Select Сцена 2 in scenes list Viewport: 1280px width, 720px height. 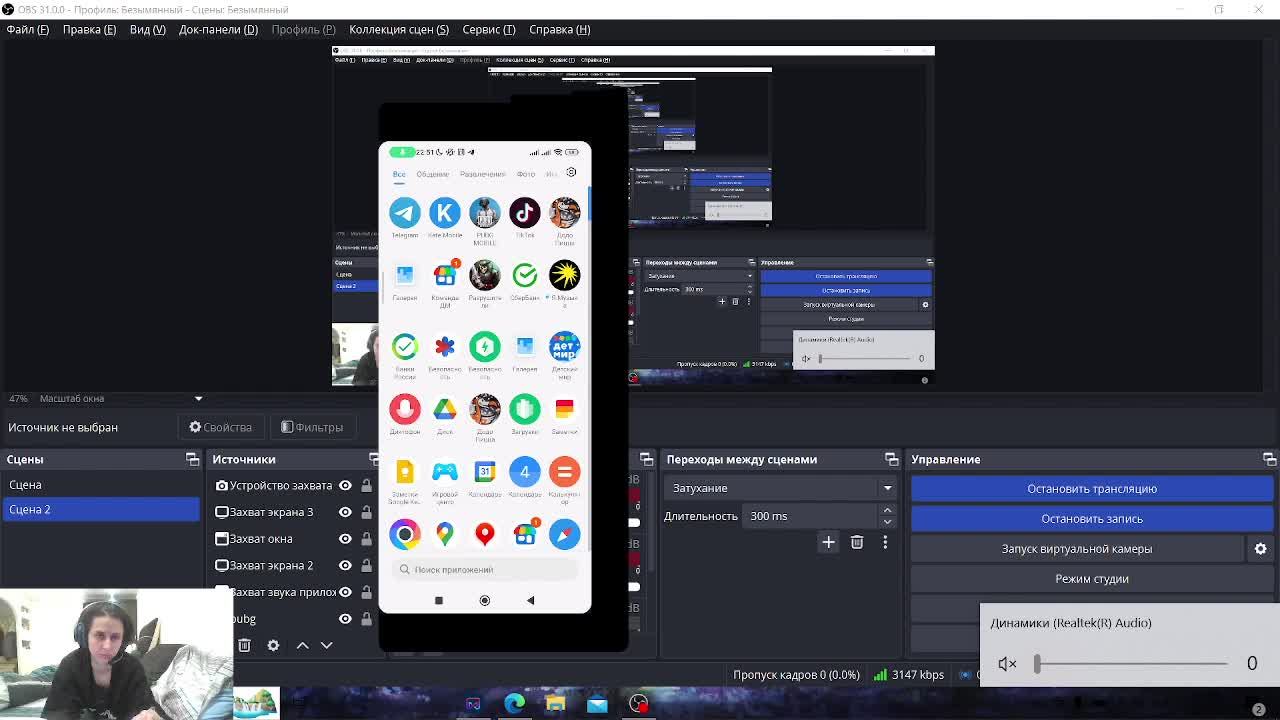pos(100,510)
